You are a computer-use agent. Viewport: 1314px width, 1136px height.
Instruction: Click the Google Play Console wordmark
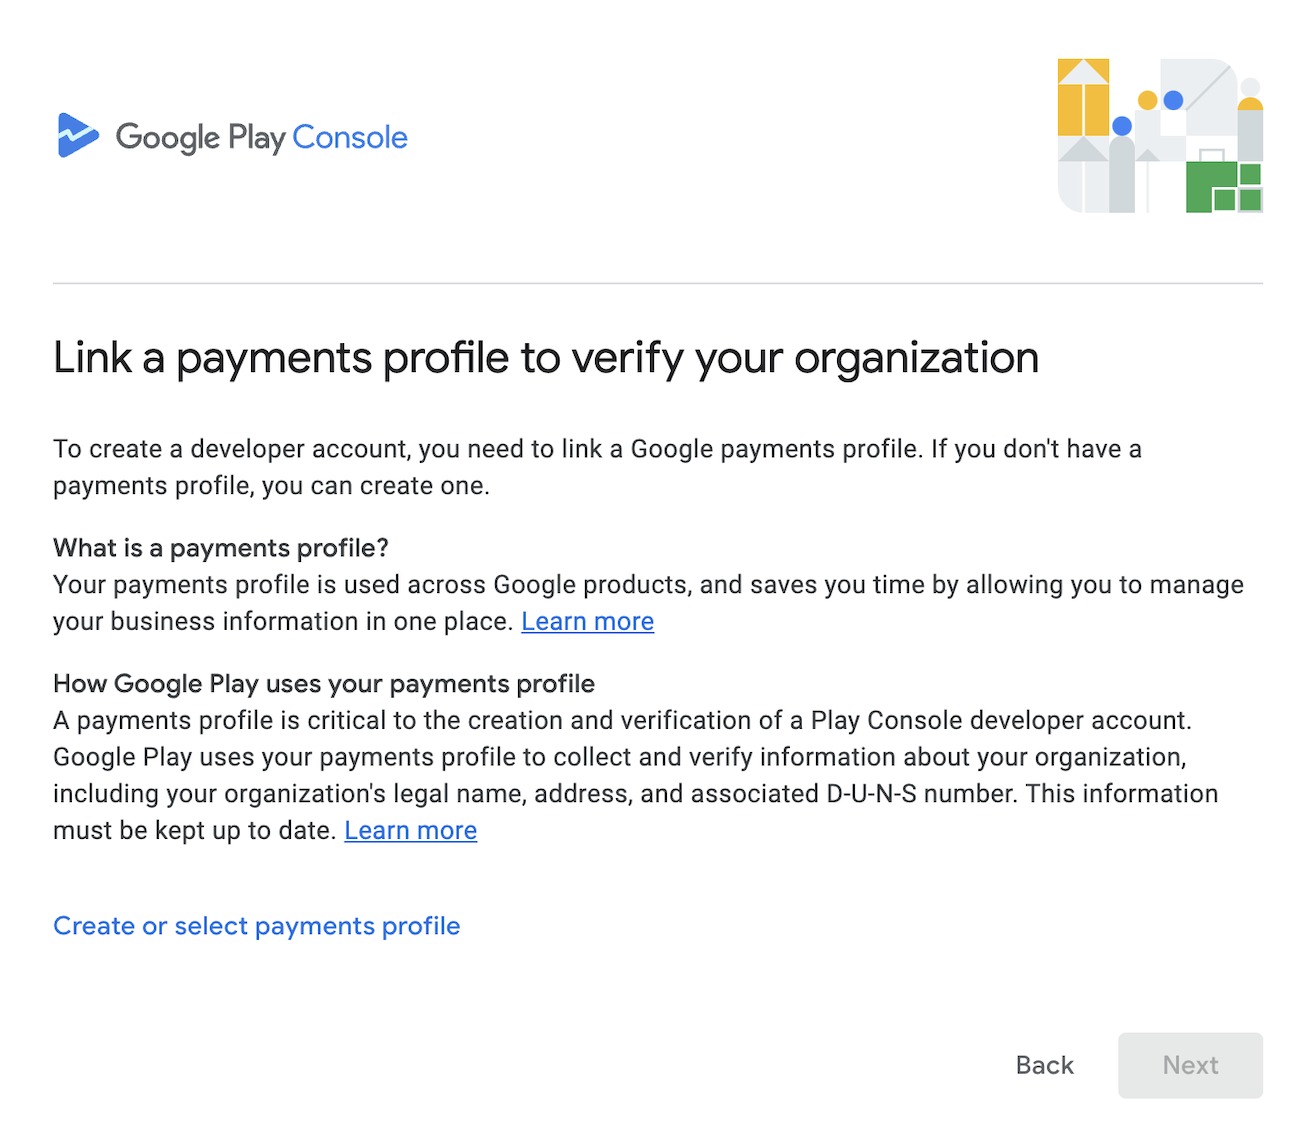262,138
